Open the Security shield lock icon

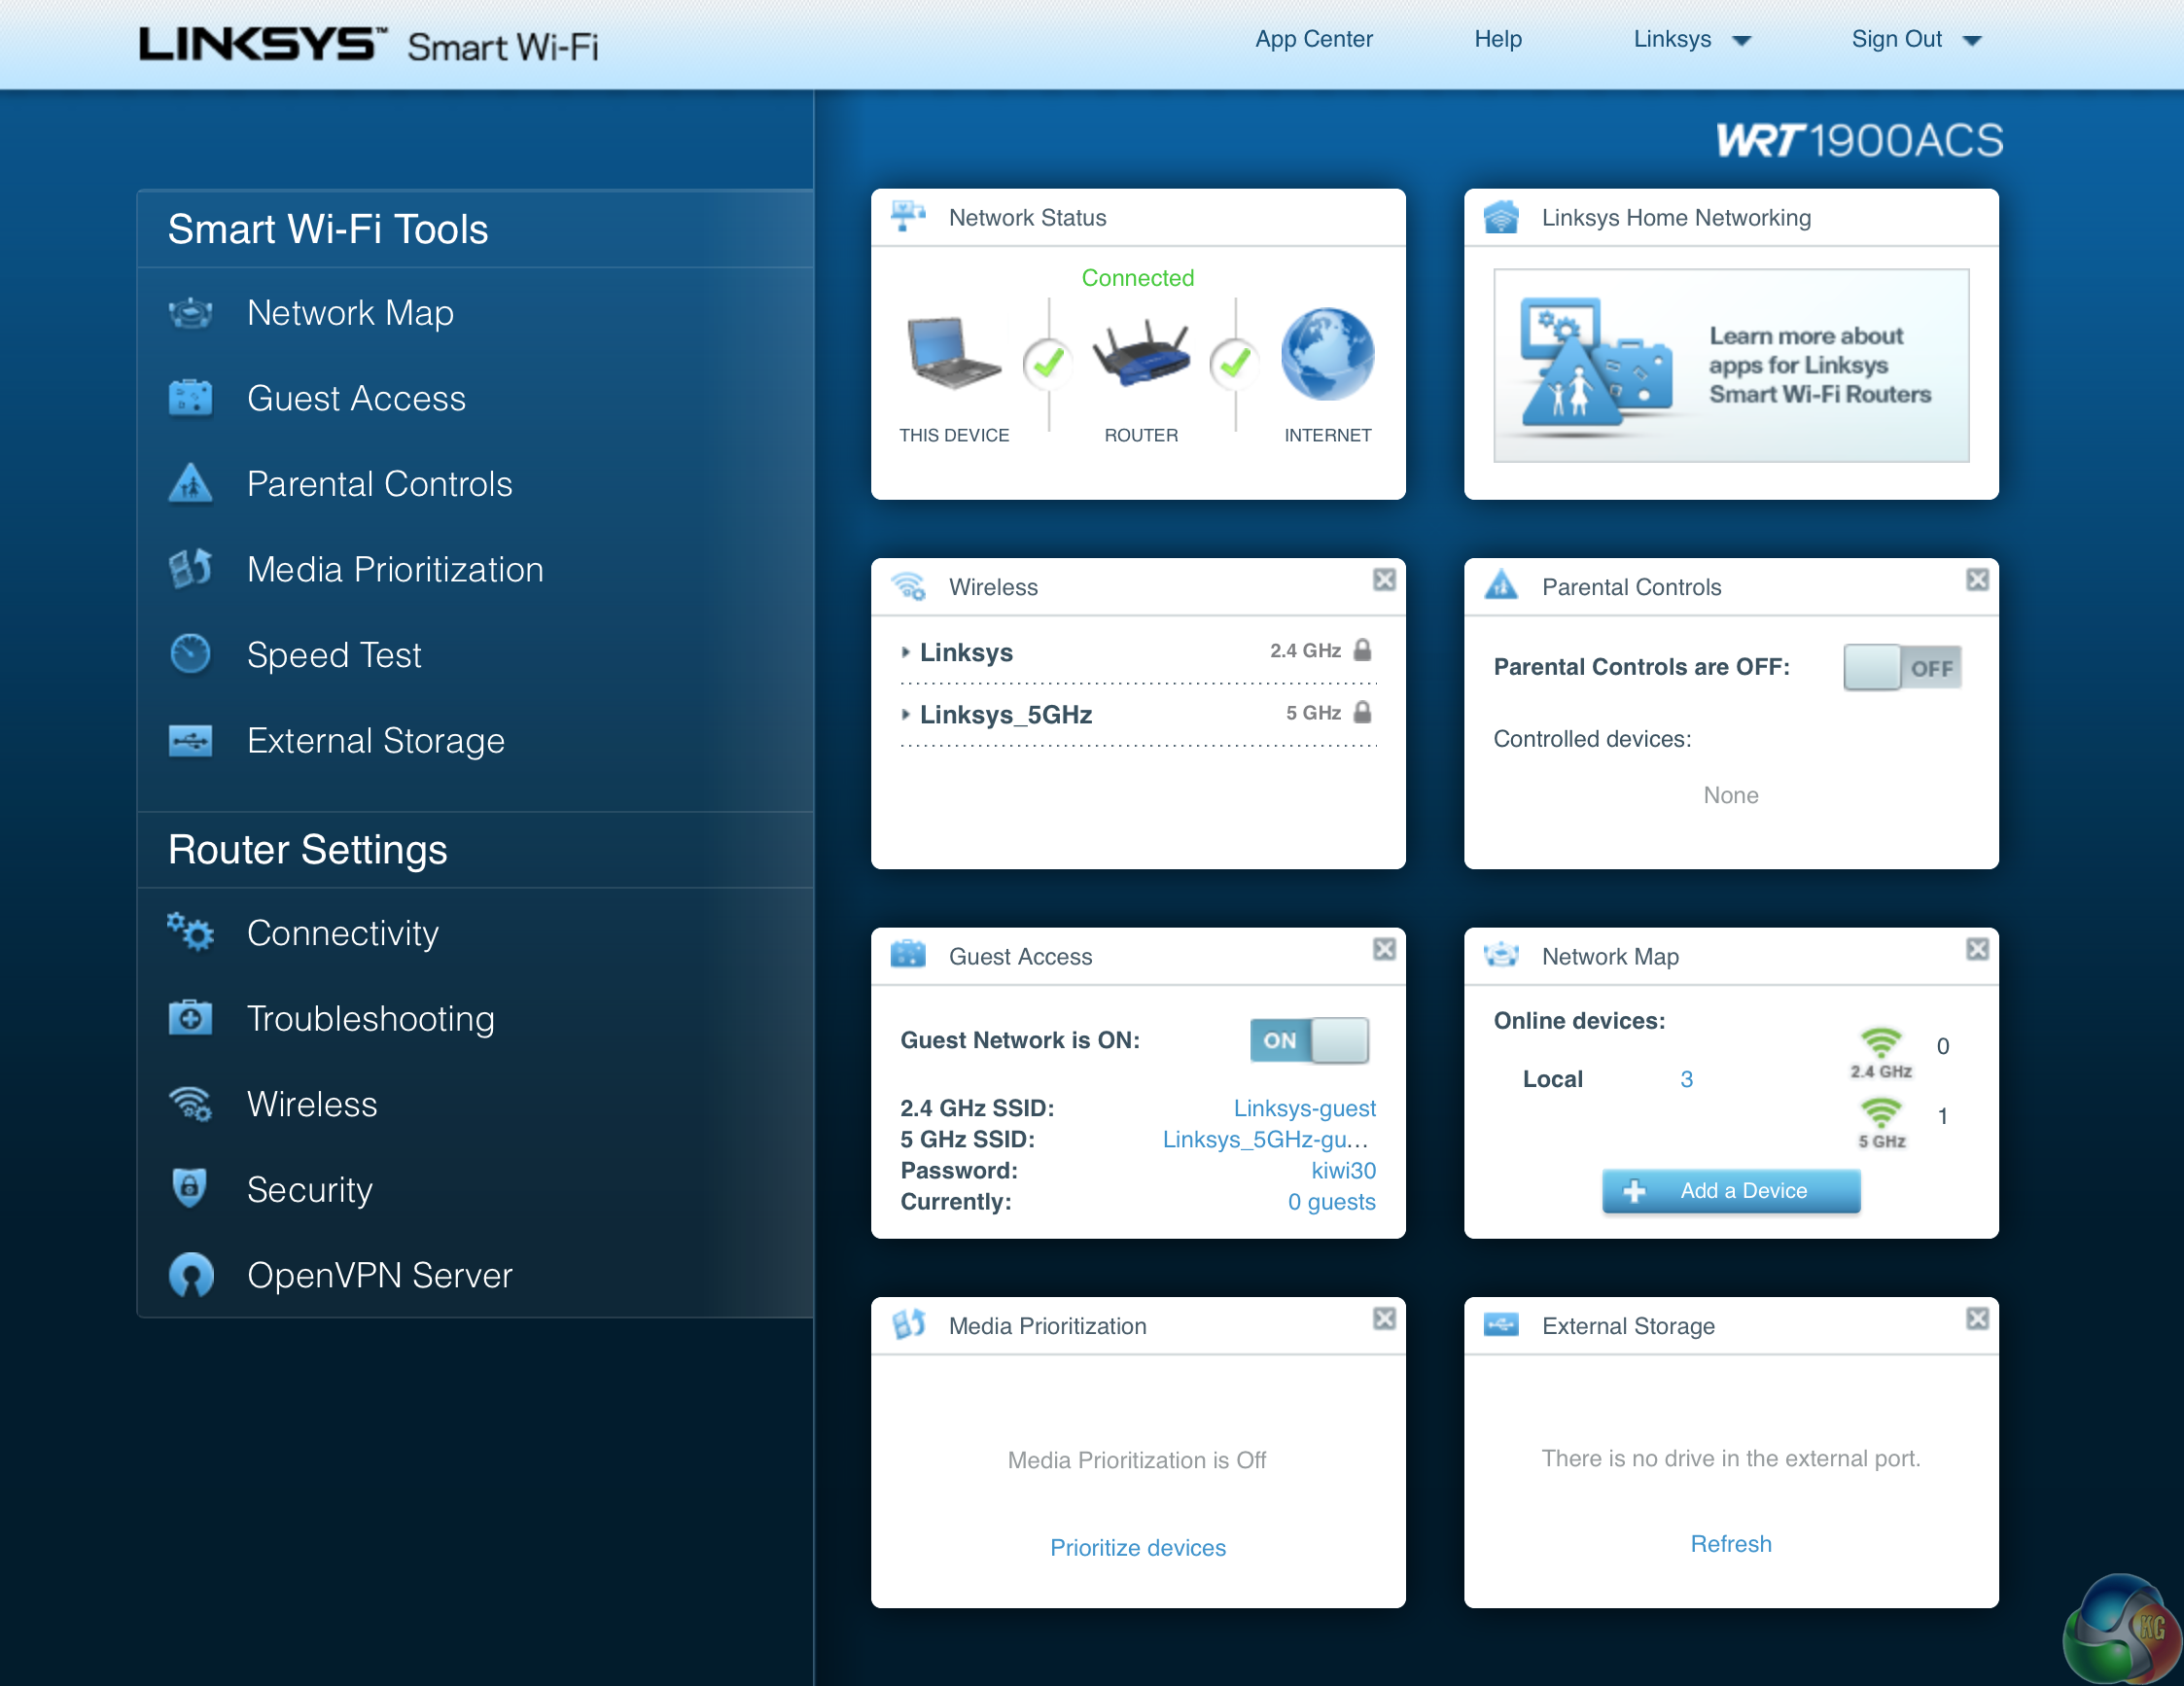(190, 1188)
